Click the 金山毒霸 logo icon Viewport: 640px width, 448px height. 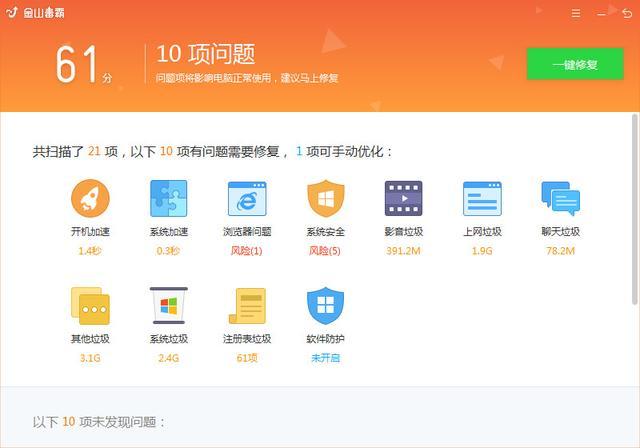pos(11,12)
